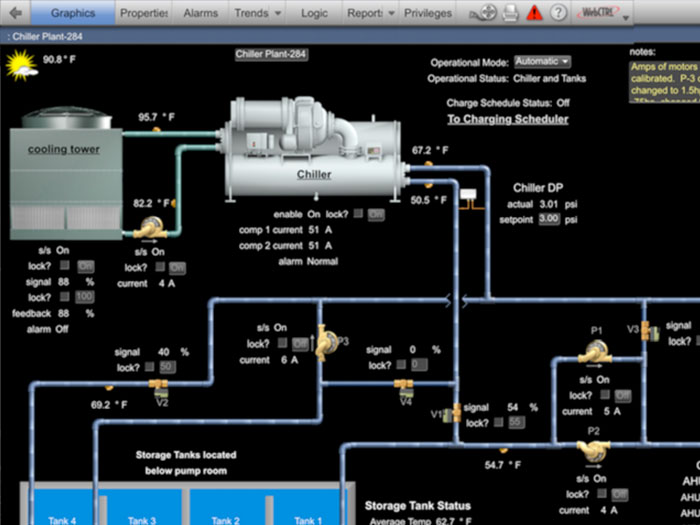Click the 67.2 °F temperature sensor

(428, 164)
